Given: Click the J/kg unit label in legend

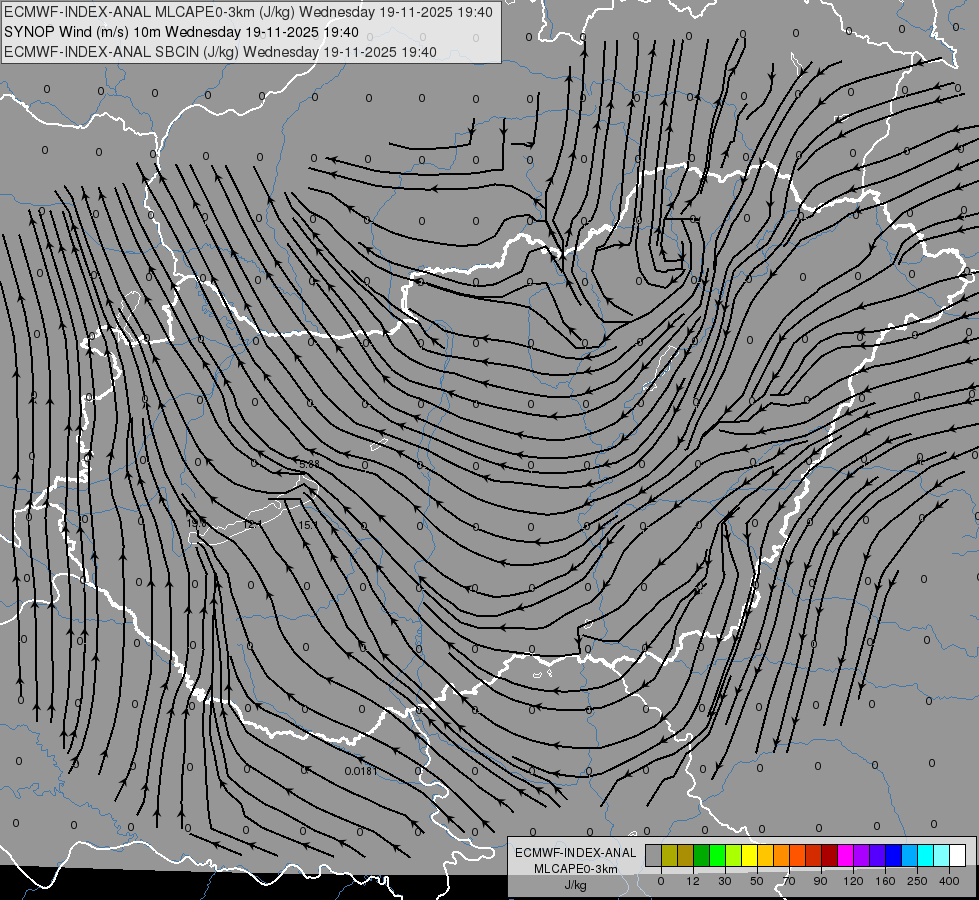Looking at the screenshot, I should point(575,885).
